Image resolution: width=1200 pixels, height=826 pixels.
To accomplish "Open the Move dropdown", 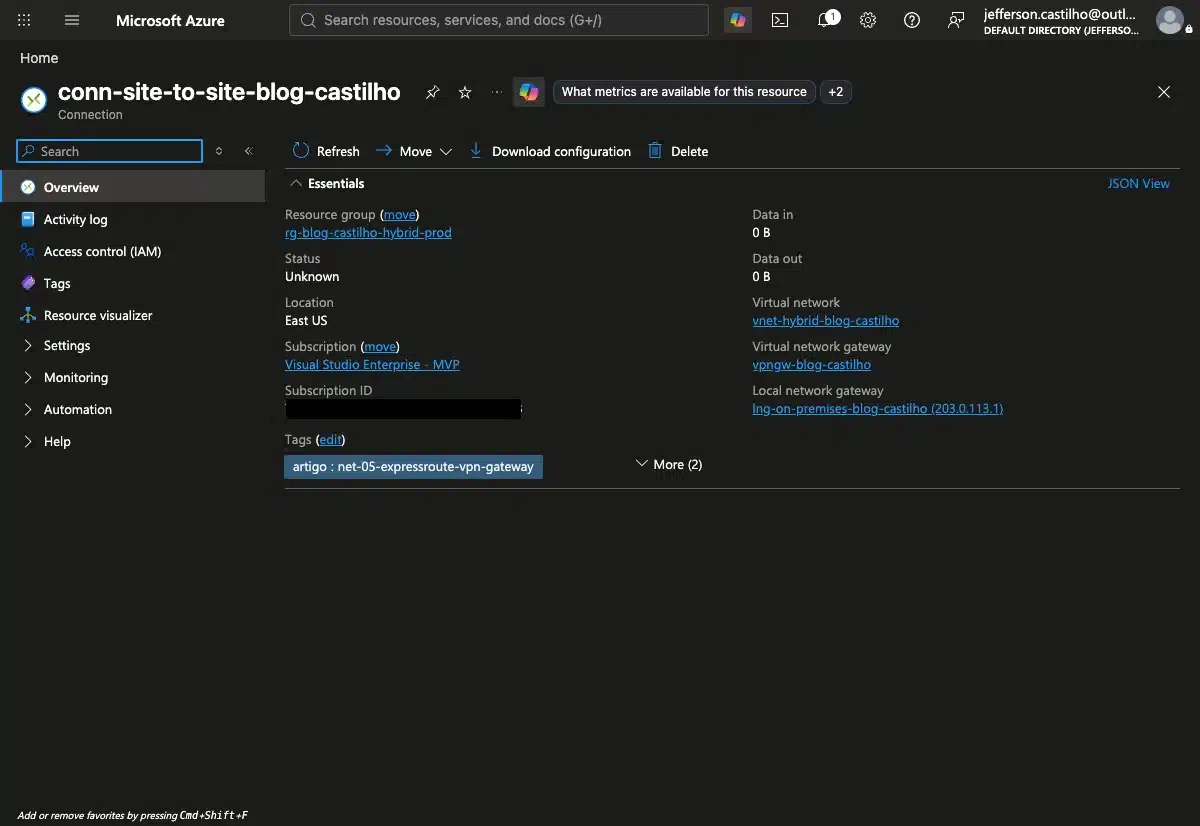I will (414, 151).
